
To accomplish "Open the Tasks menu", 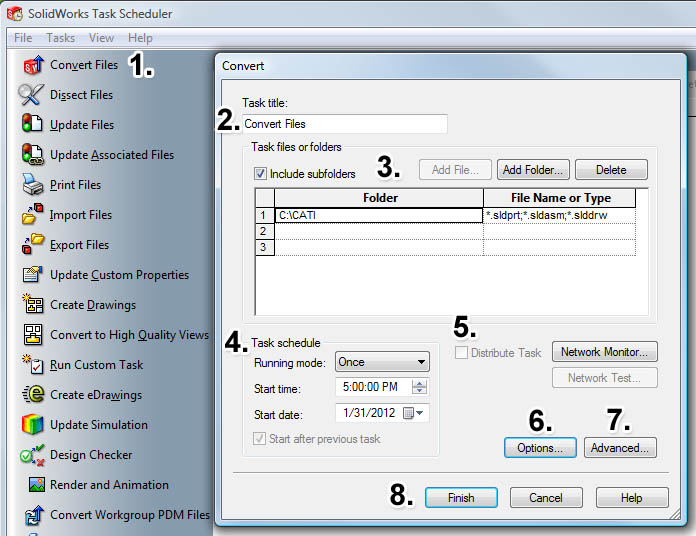I will tap(61, 38).
